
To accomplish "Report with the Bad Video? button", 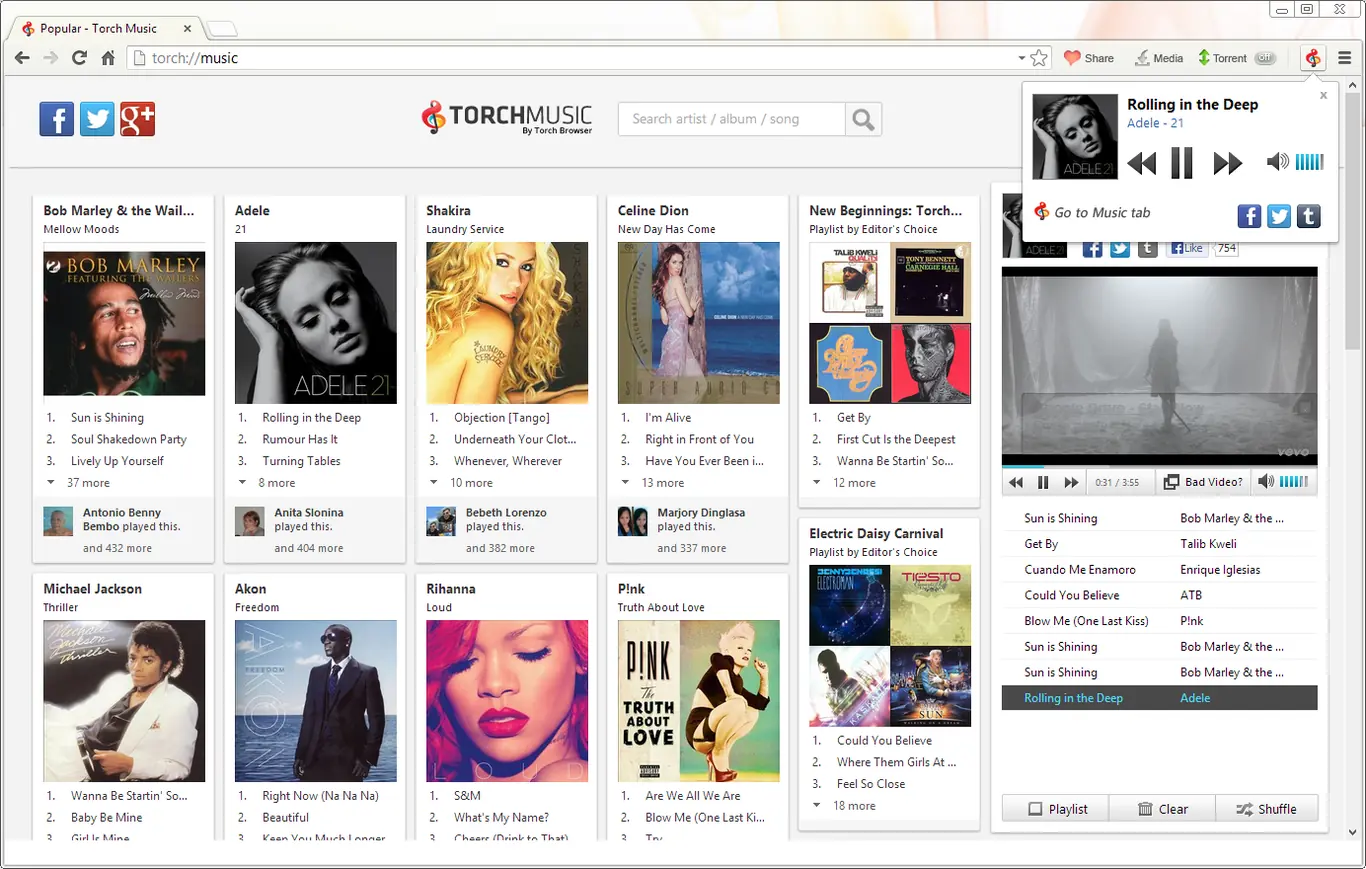I will tap(1203, 482).
